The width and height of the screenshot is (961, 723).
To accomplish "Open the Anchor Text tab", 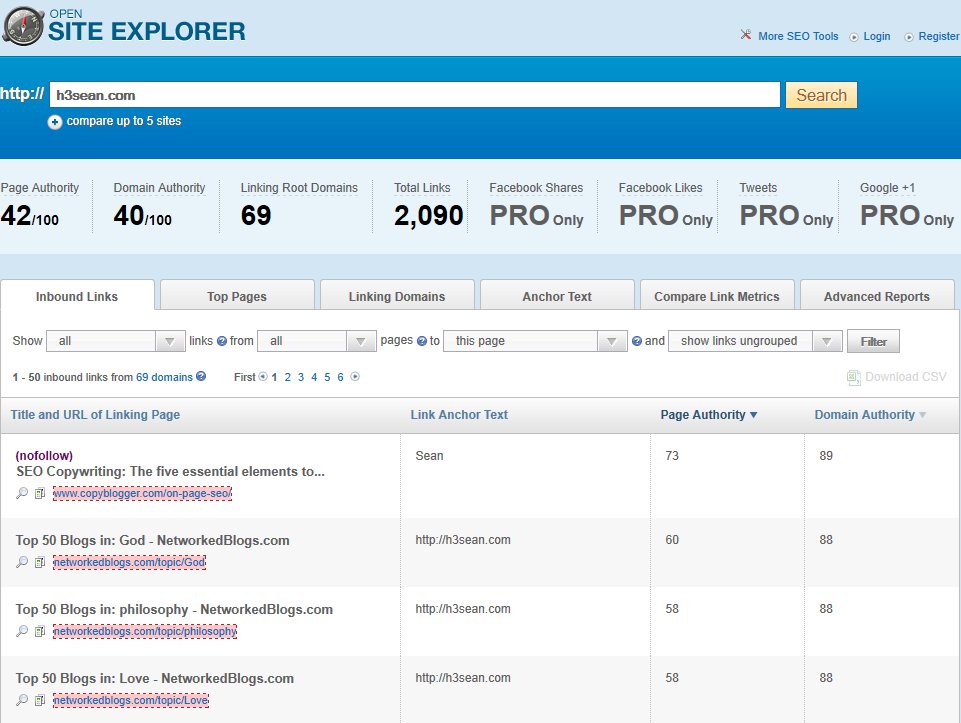I will 557,296.
